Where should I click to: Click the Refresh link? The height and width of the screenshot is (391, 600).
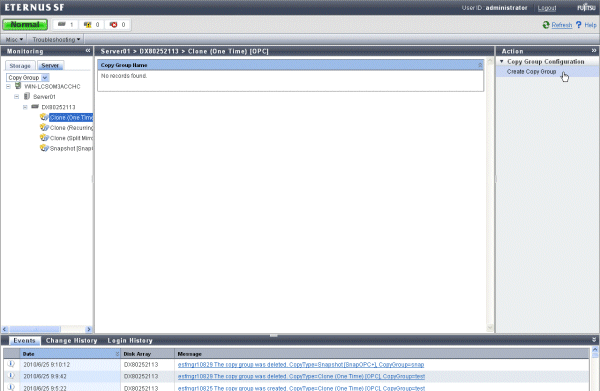tap(562, 25)
